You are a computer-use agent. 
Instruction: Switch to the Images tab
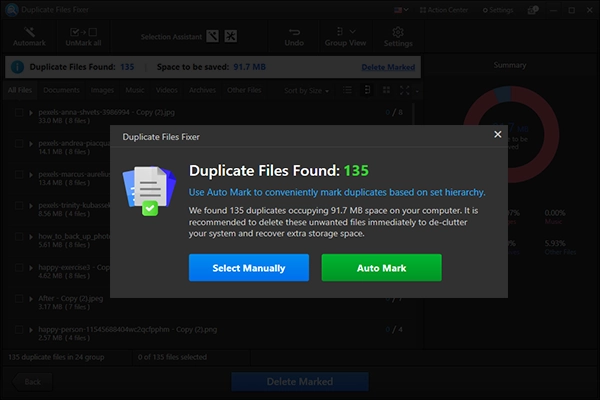click(102, 90)
